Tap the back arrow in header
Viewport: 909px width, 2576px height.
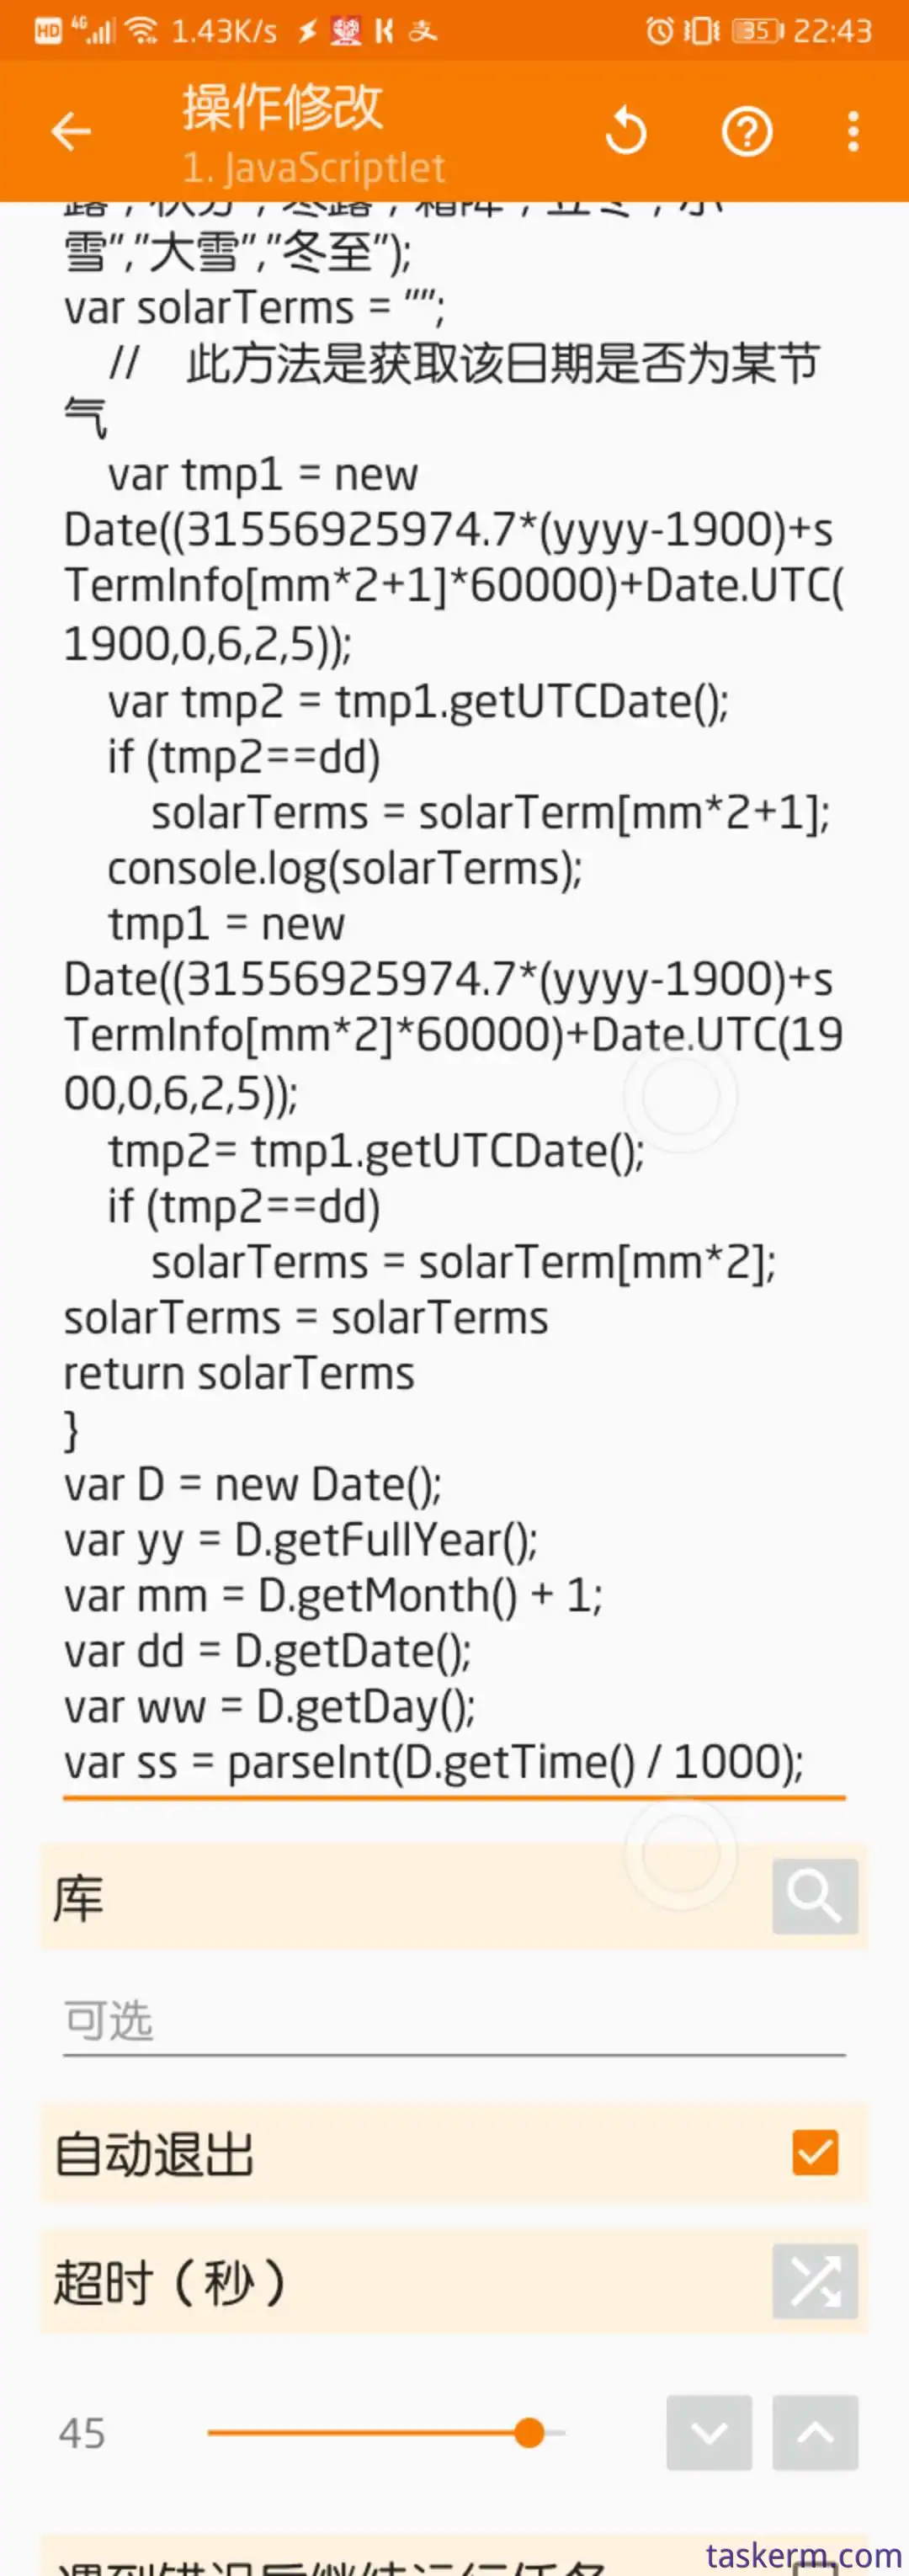point(71,131)
